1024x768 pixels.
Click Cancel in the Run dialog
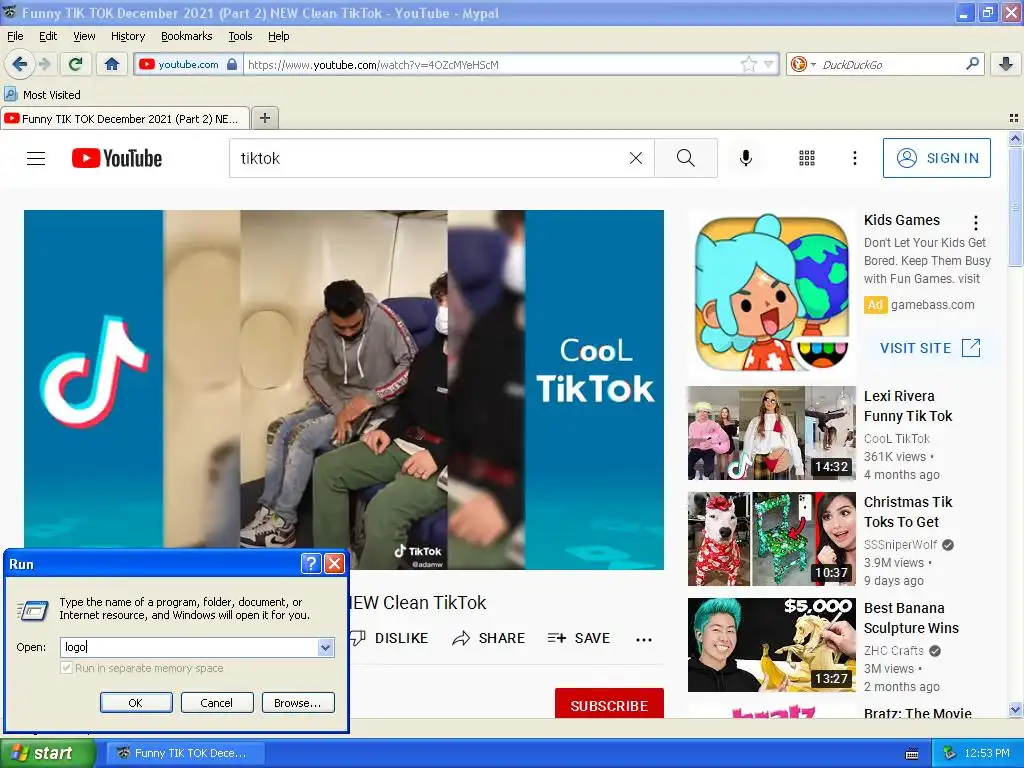(x=217, y=703)
